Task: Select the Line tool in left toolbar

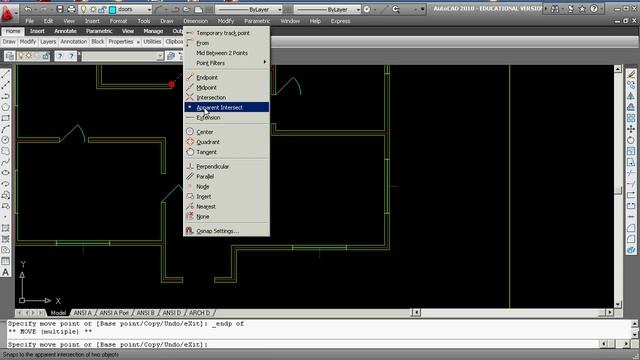Action: (x=5, y=74)
